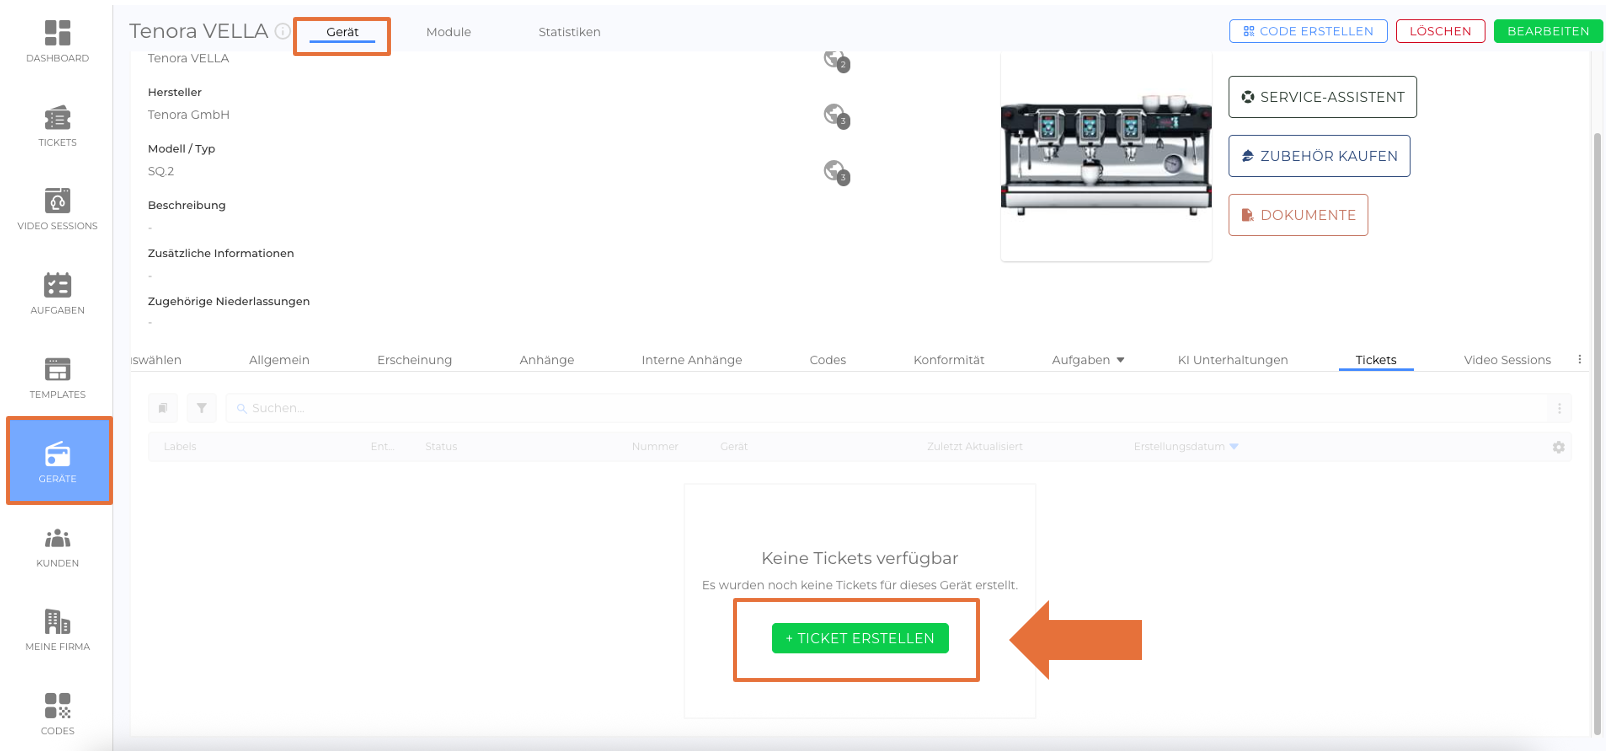Open the tab bar overflow menu

pyautogui.click(x=1580, y=359)
